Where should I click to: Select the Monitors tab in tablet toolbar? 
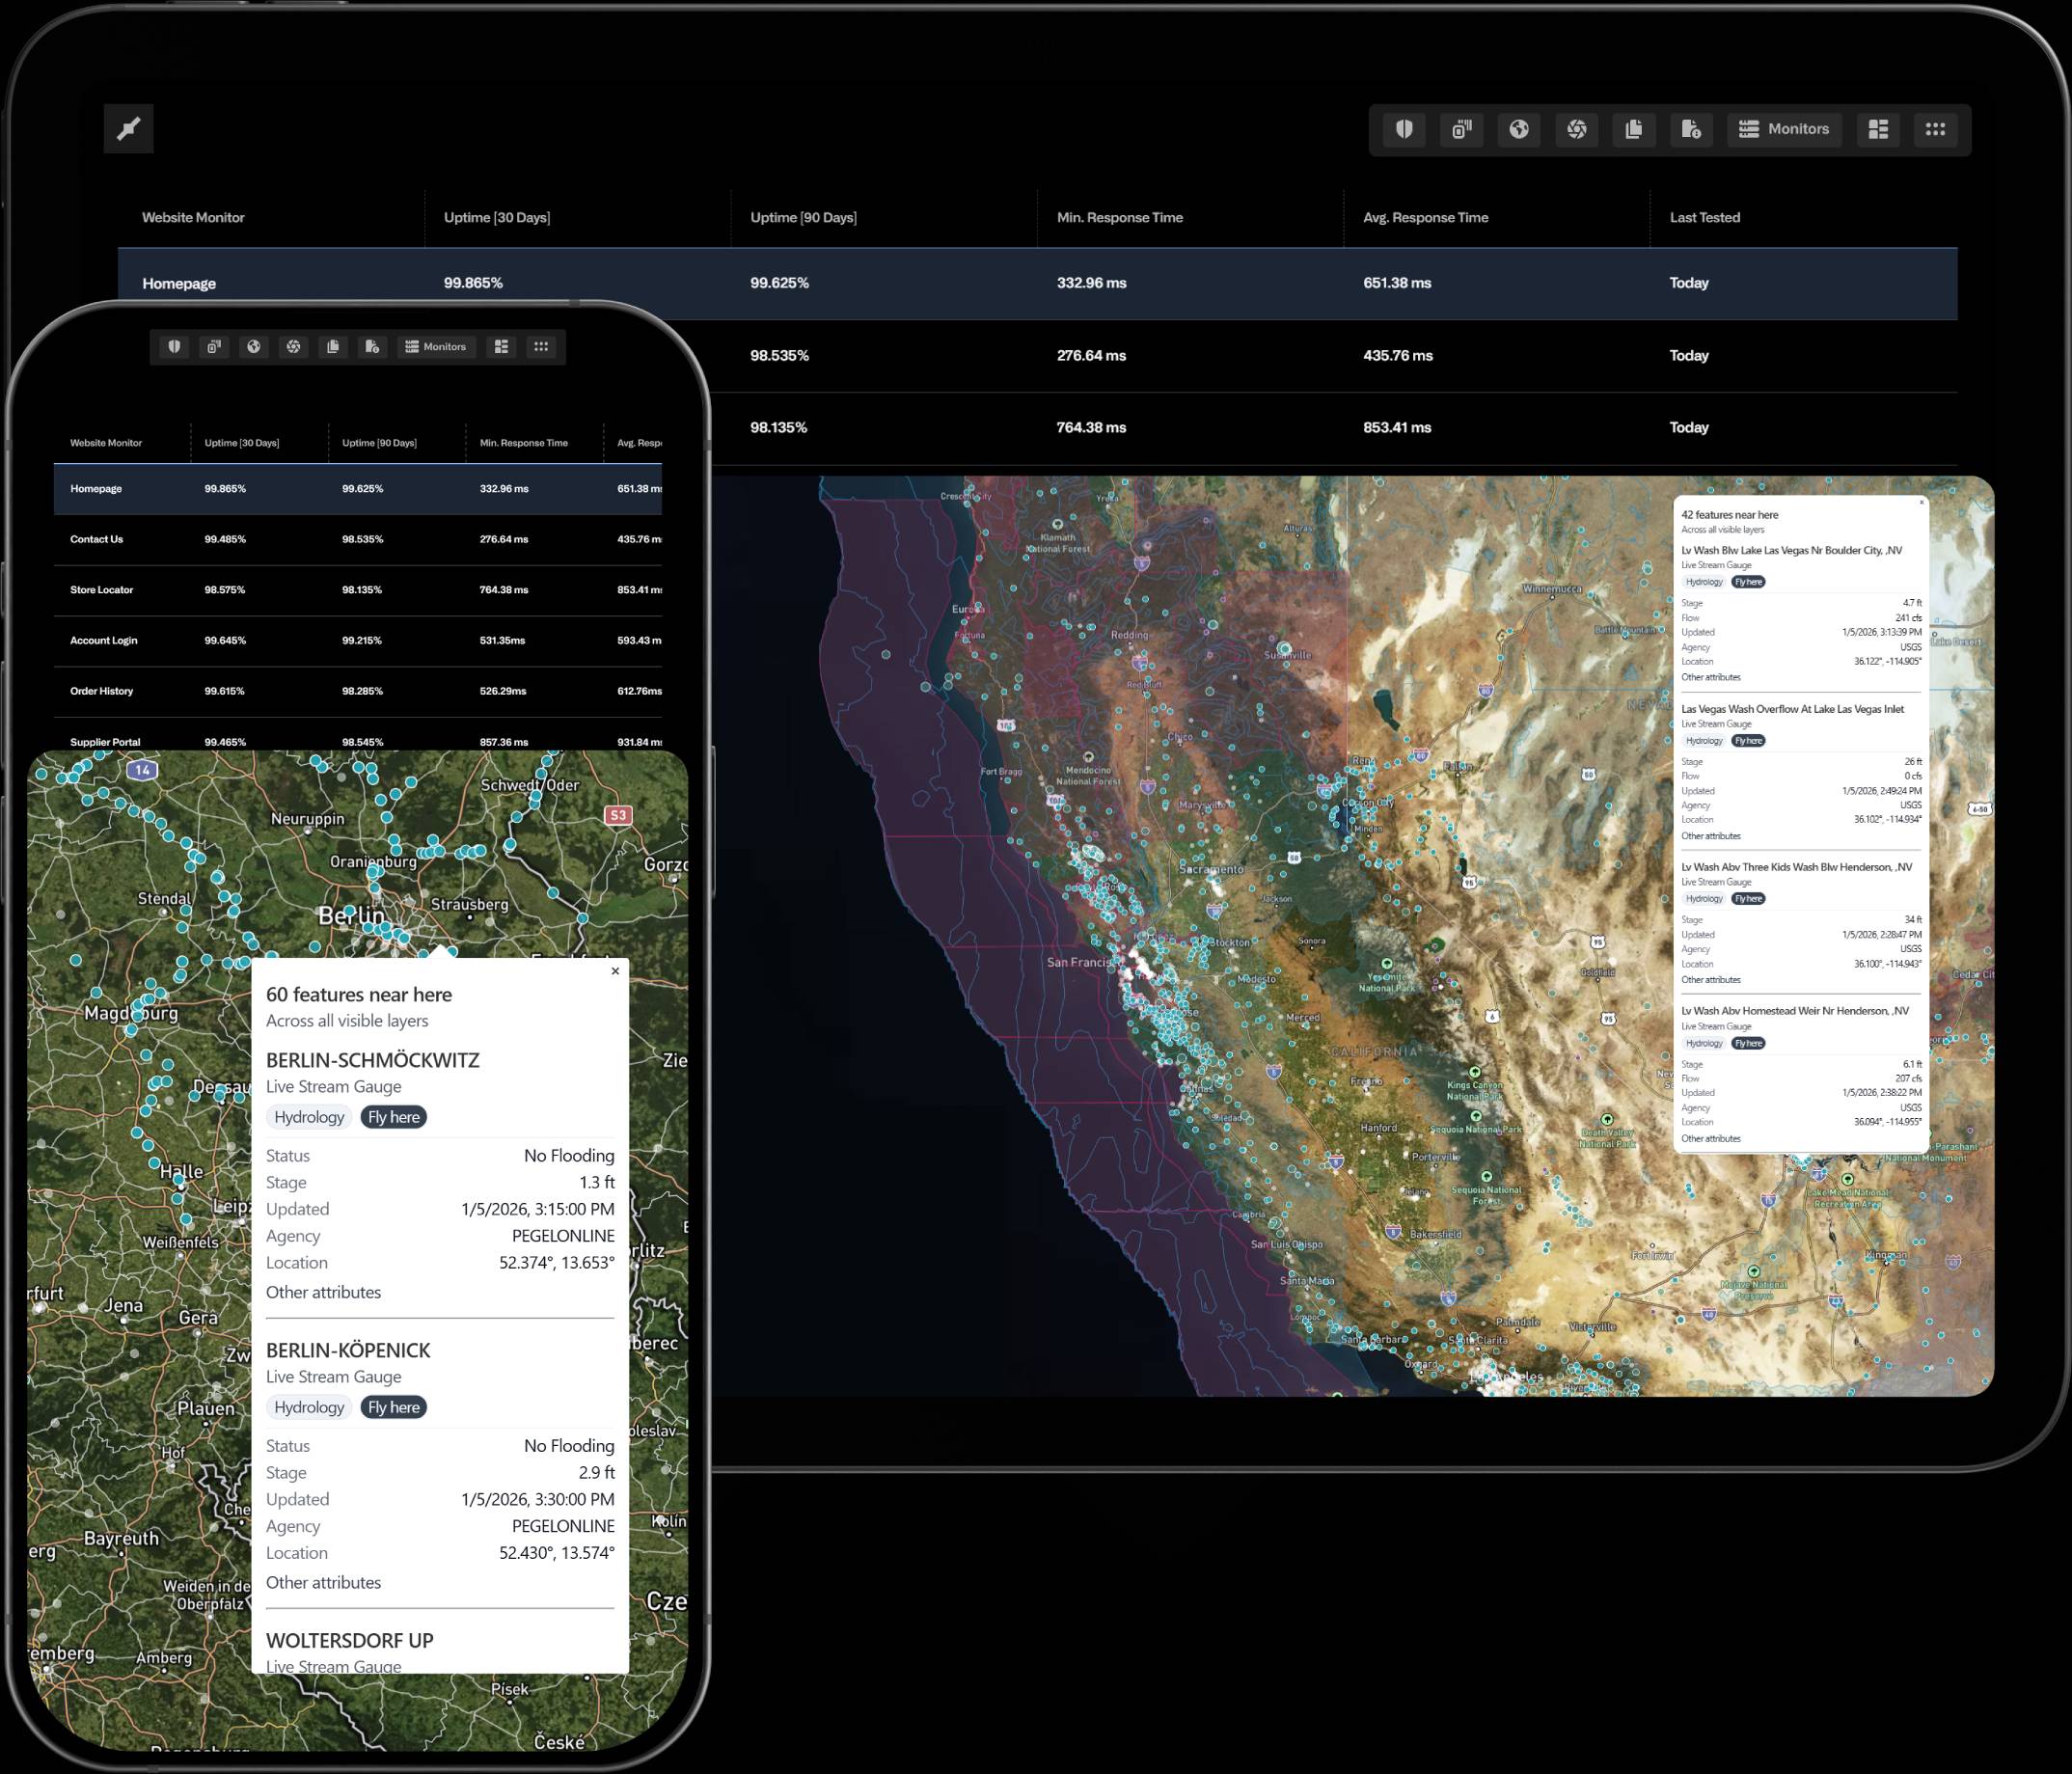1784,129
